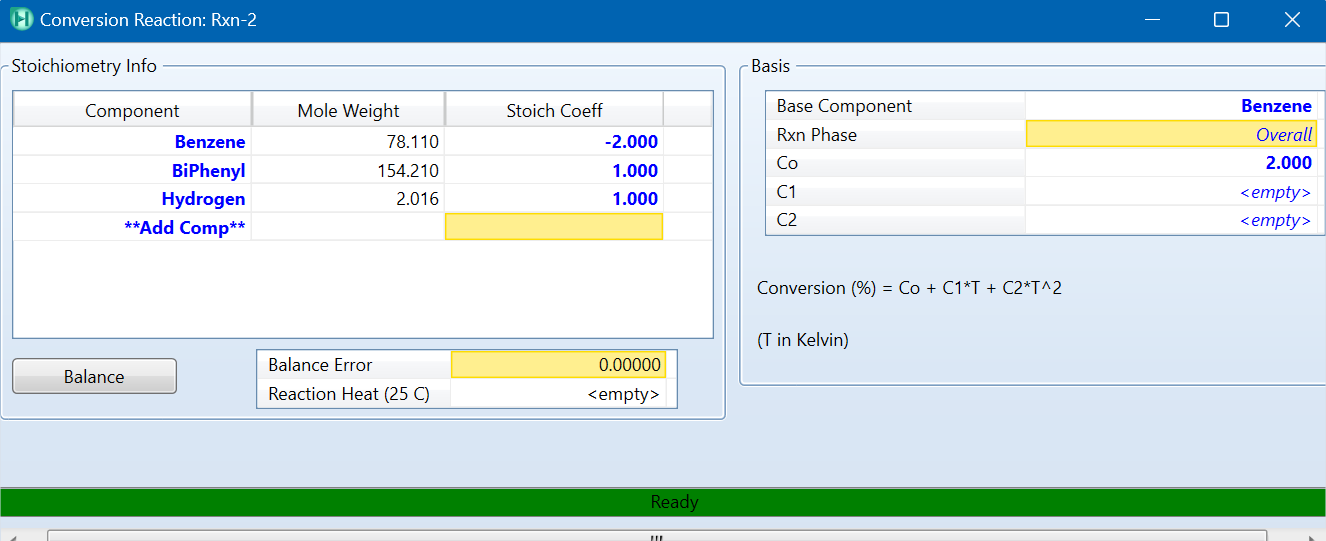The width and height of the screenshot is (1326, 541).
Task: Click the Balance Error label
Action: [x=320, y=364]
